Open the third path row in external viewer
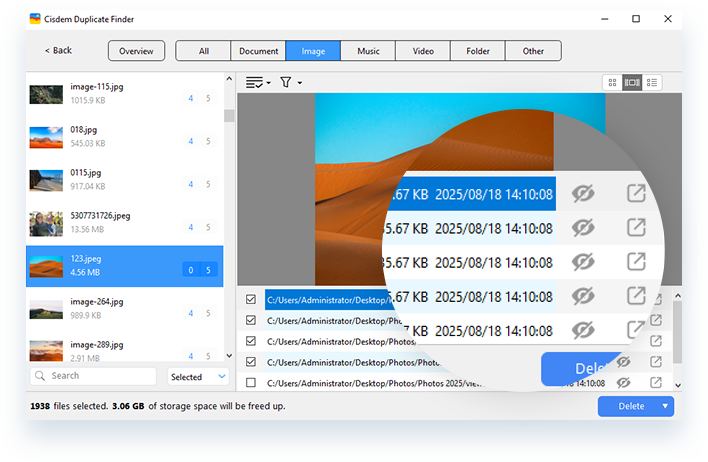Screen dimensions: 708x462 656,341
